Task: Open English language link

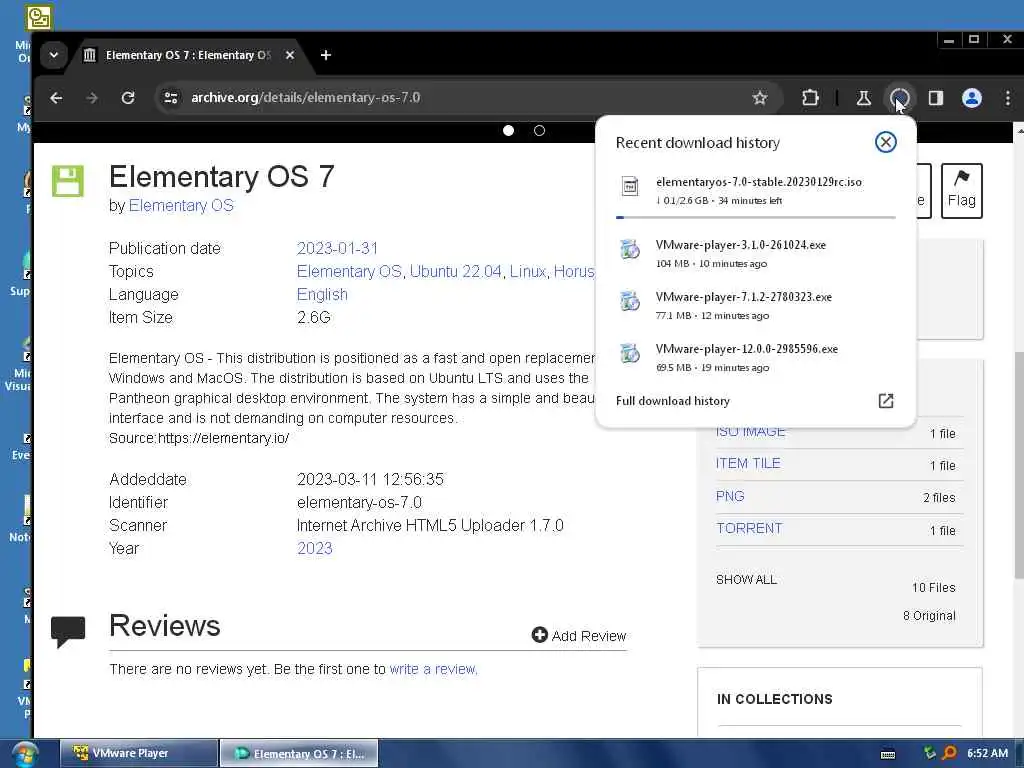Action: coord(322,295)
